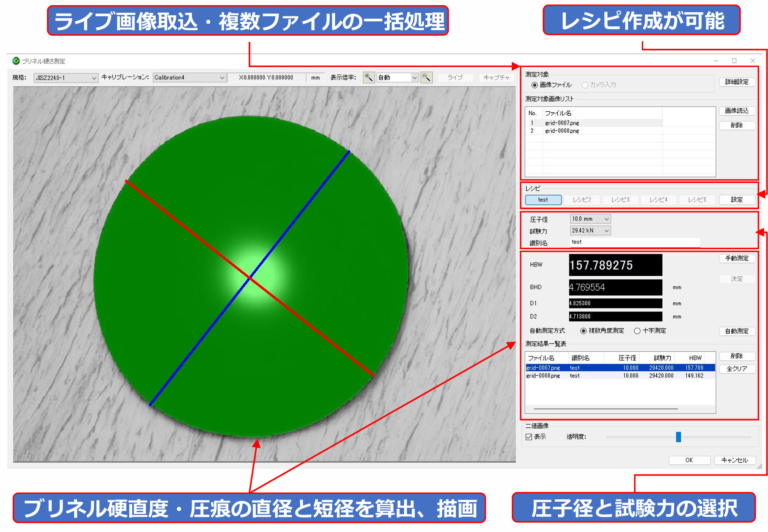Screen dimensions: 768x532
Task: Click 全クリア to clear all results
Action: (735, 368)
